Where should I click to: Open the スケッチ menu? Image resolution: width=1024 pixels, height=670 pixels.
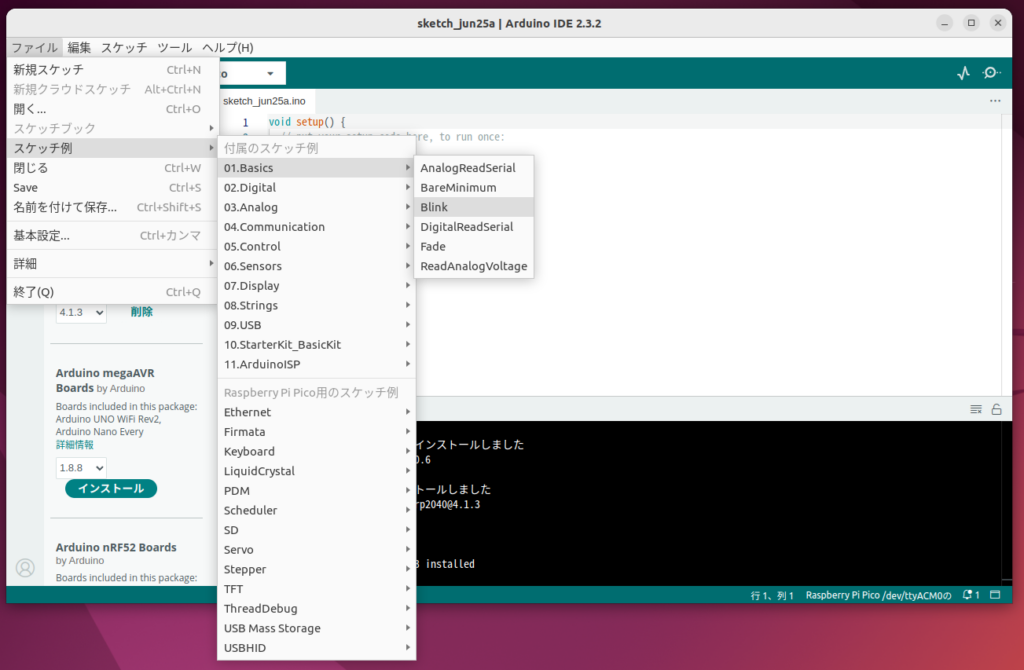pos(124,48)
